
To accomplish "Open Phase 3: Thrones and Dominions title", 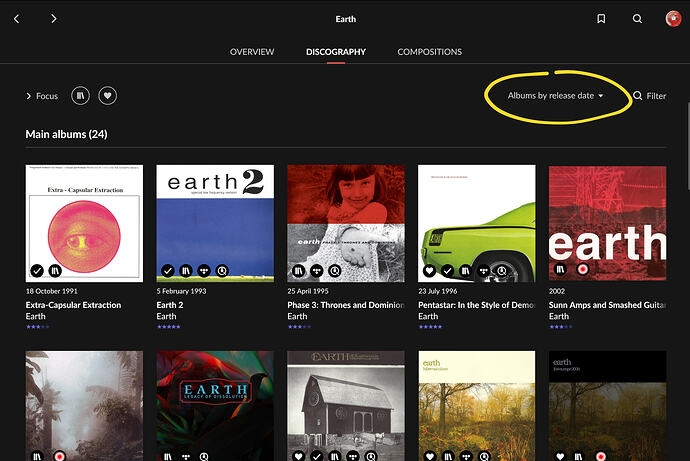I will (x=346, y=305).
